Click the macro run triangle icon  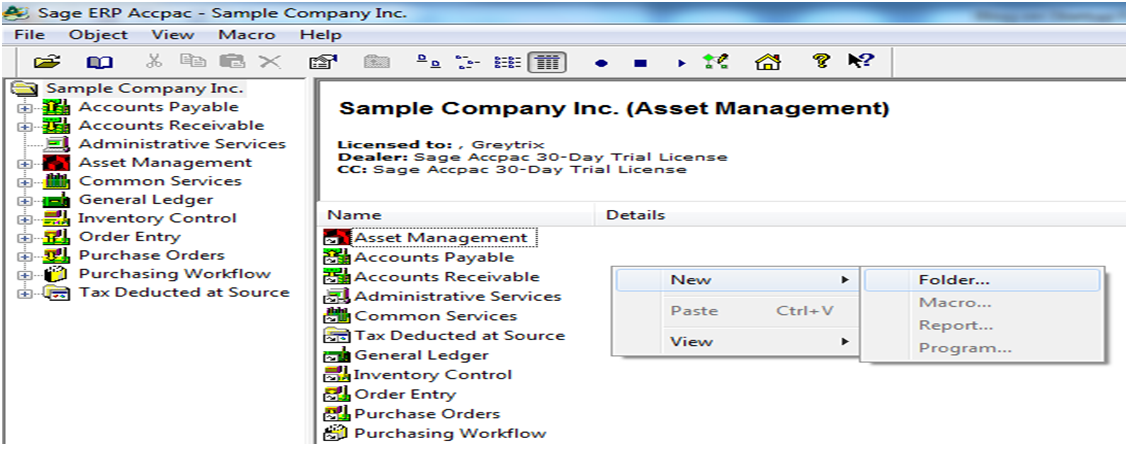[x=682, y=63]
